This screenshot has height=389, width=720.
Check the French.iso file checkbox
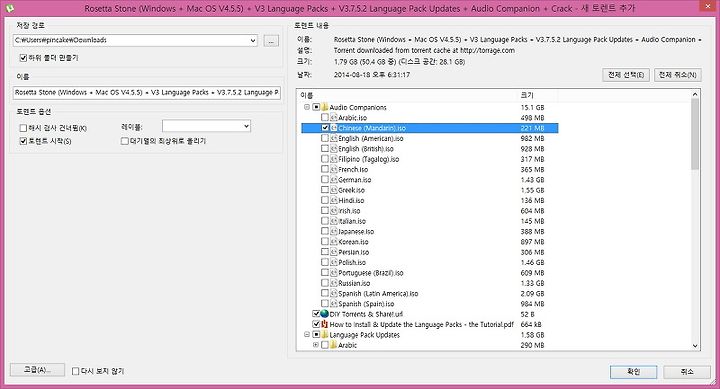point(325,169)
